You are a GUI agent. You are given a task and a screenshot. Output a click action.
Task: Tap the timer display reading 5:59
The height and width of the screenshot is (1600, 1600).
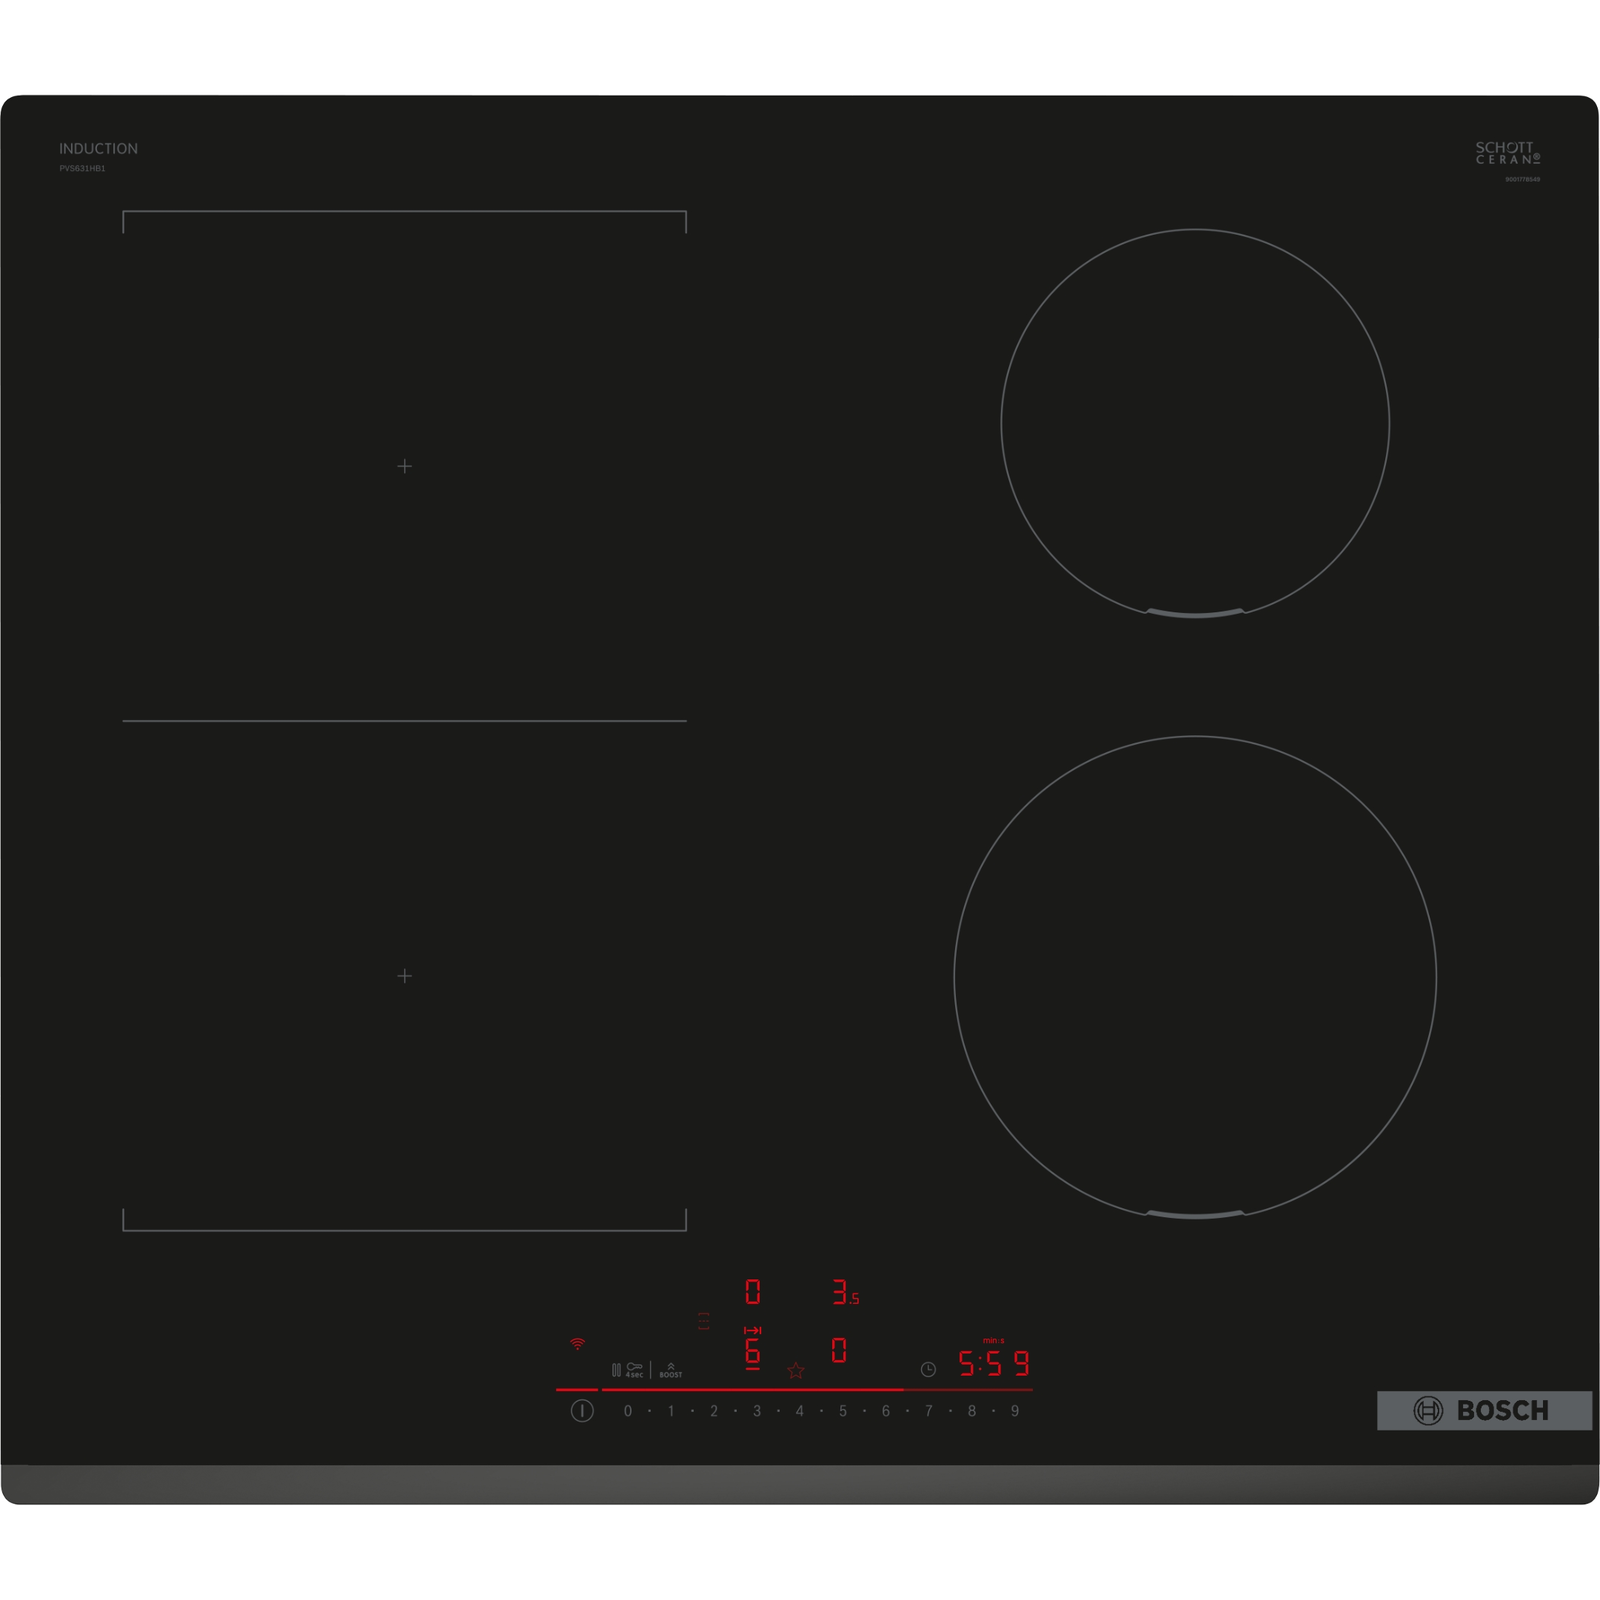pos(993,1364)
